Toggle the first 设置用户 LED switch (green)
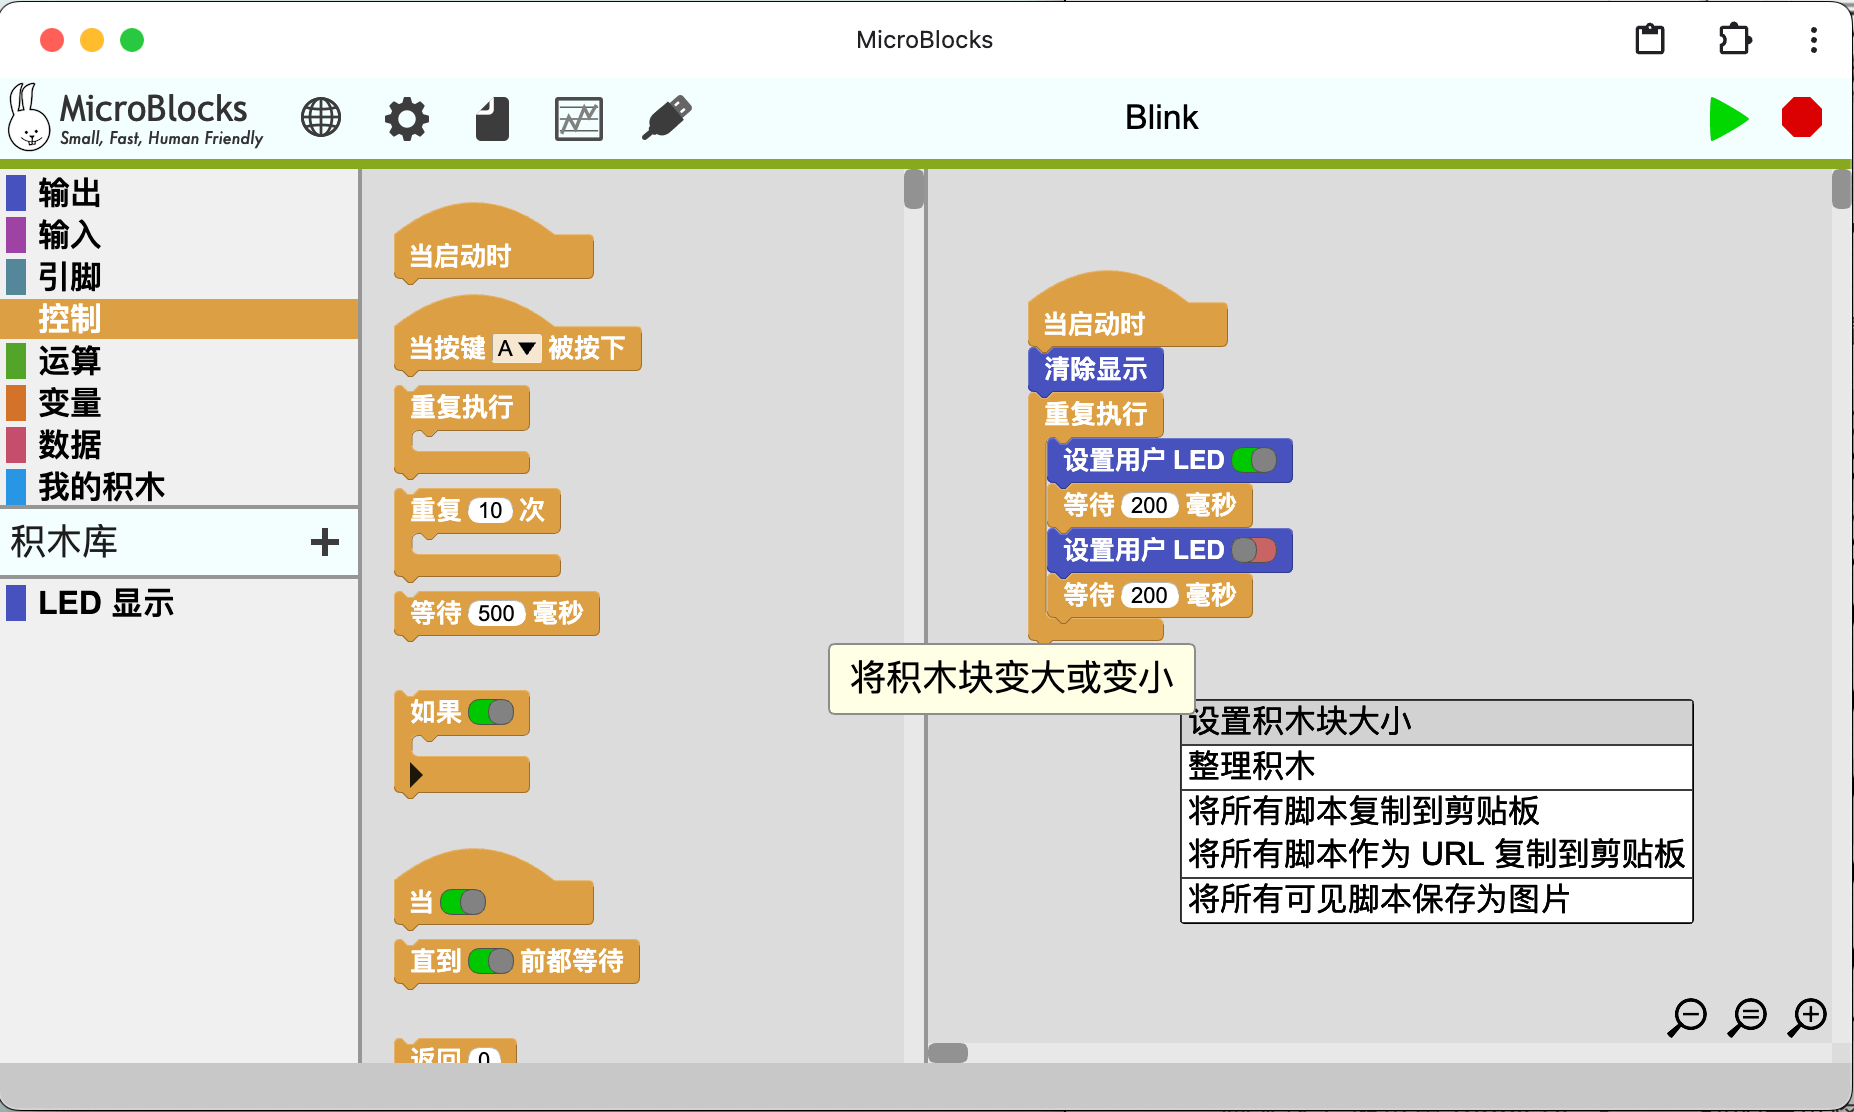The height and width of the screenshot is (1112, 1854). click(x=1254, y=460)
